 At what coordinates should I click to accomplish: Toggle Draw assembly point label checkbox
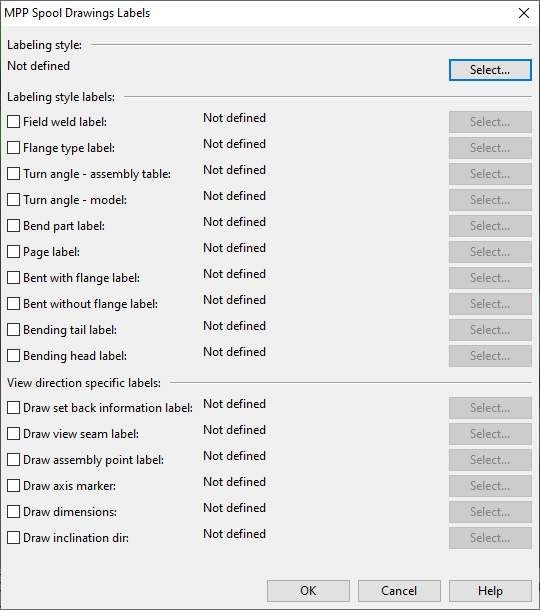tap(14, 460)
